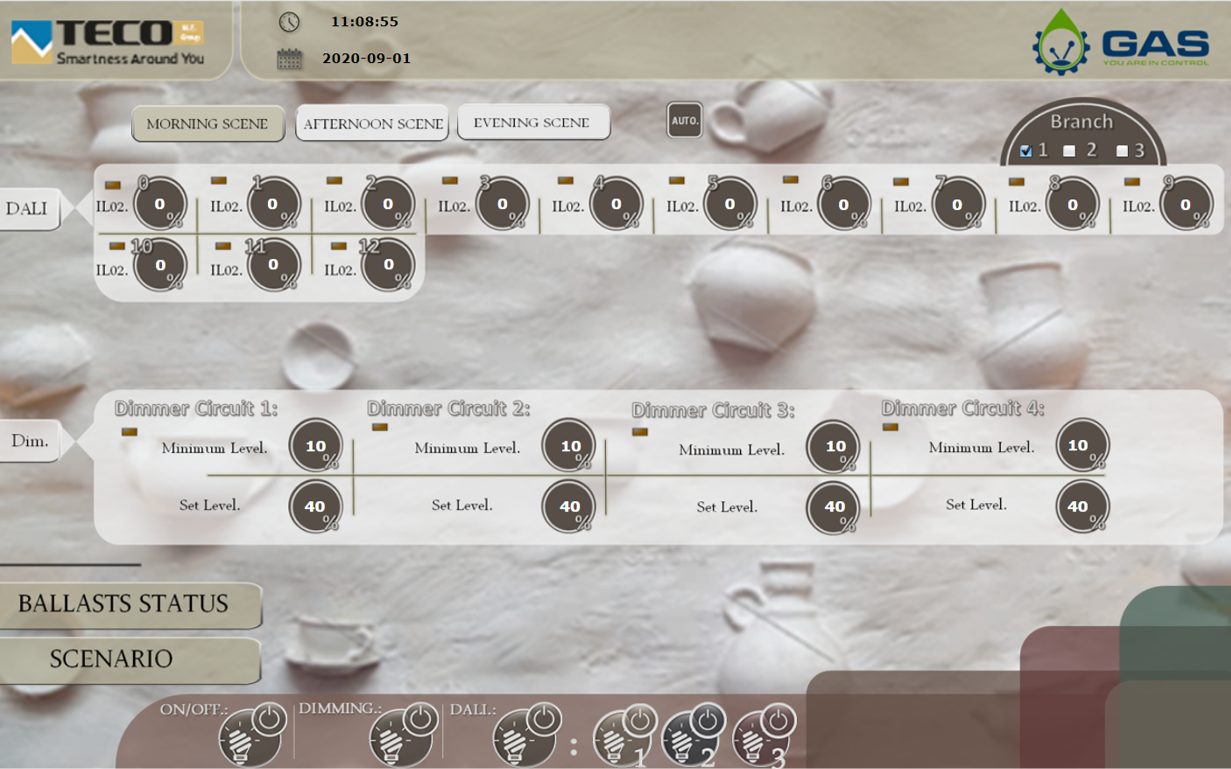
Task: Toggle the ON/OFF lamp power icon
Action: pyautogui.click(x=251, y=735)
